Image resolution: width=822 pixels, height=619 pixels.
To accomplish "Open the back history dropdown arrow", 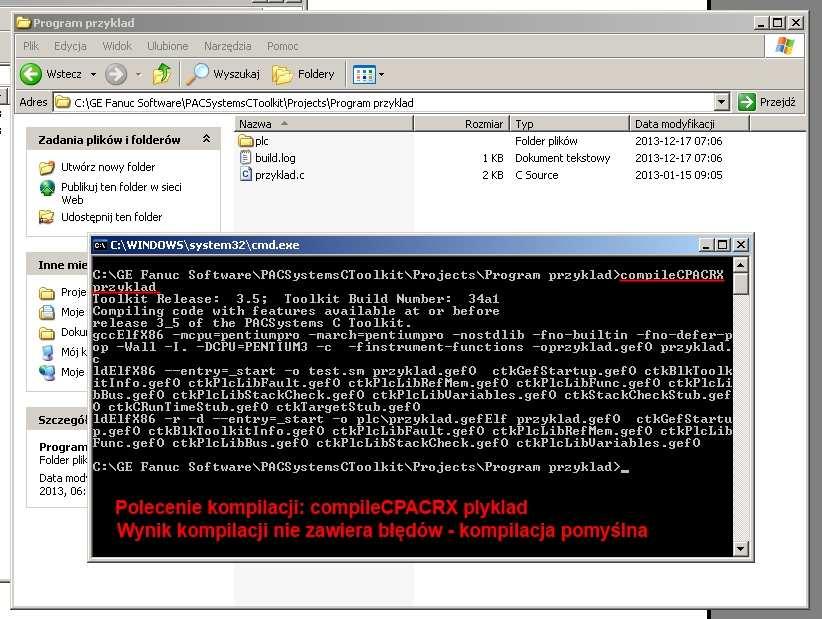I will 93,74.
